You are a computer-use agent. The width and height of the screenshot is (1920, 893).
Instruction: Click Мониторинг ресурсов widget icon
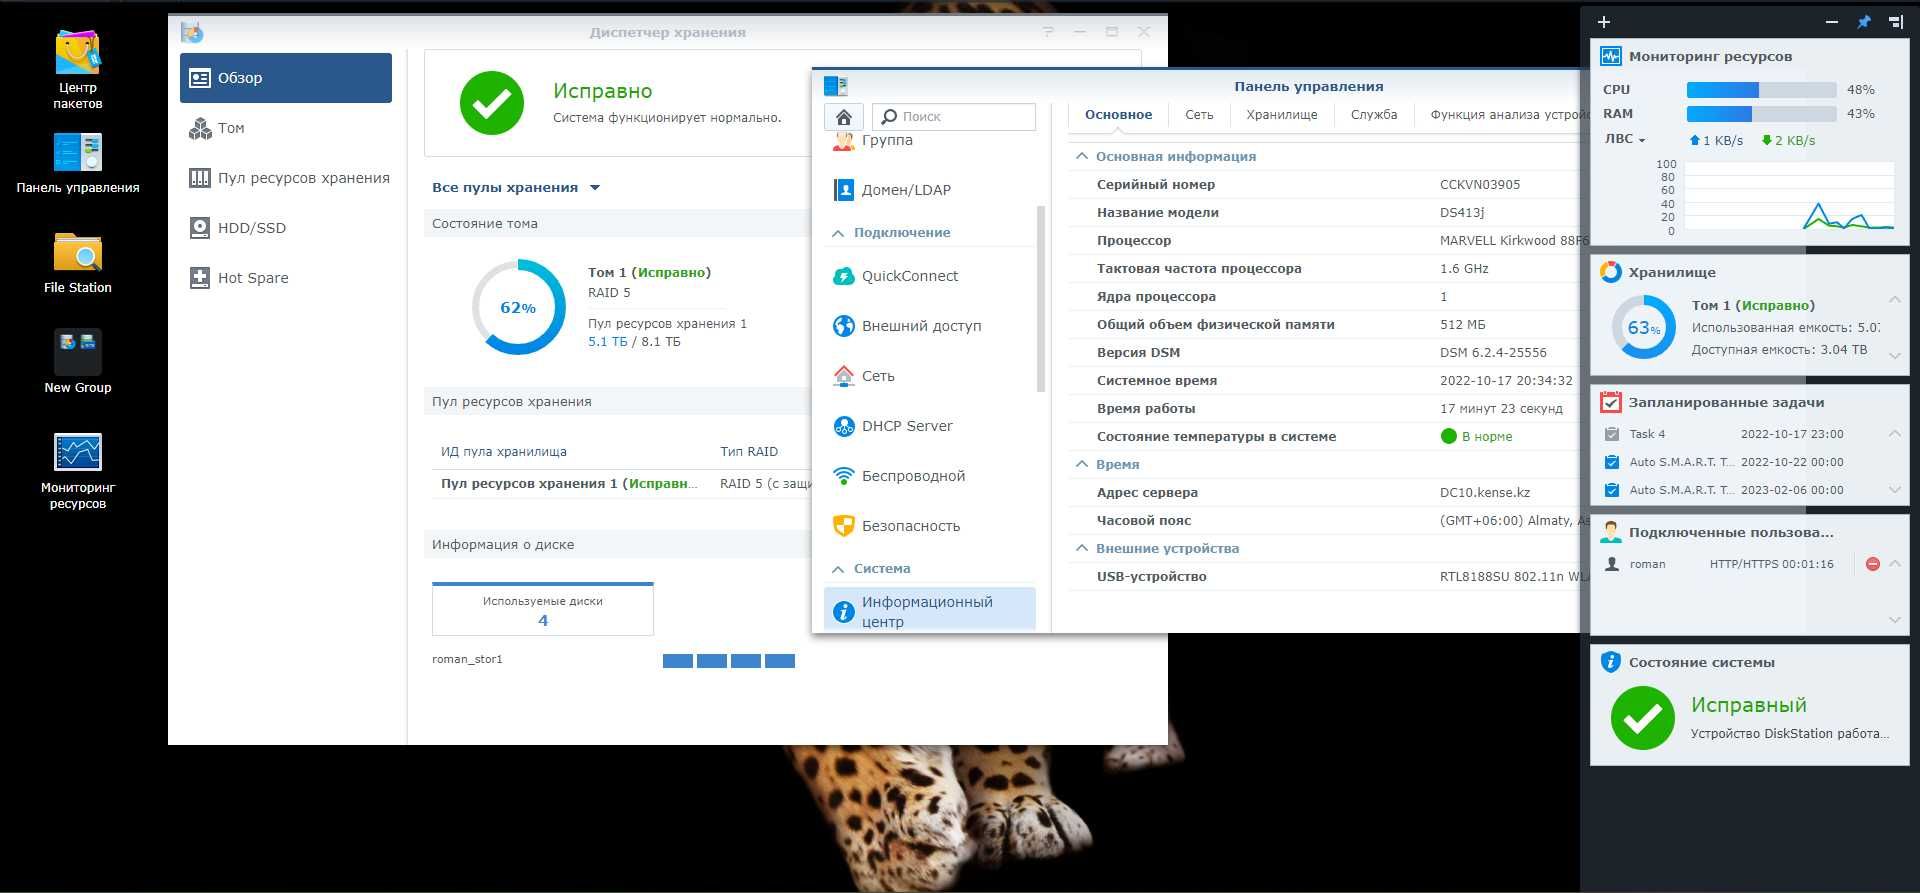coord(1610,57)
